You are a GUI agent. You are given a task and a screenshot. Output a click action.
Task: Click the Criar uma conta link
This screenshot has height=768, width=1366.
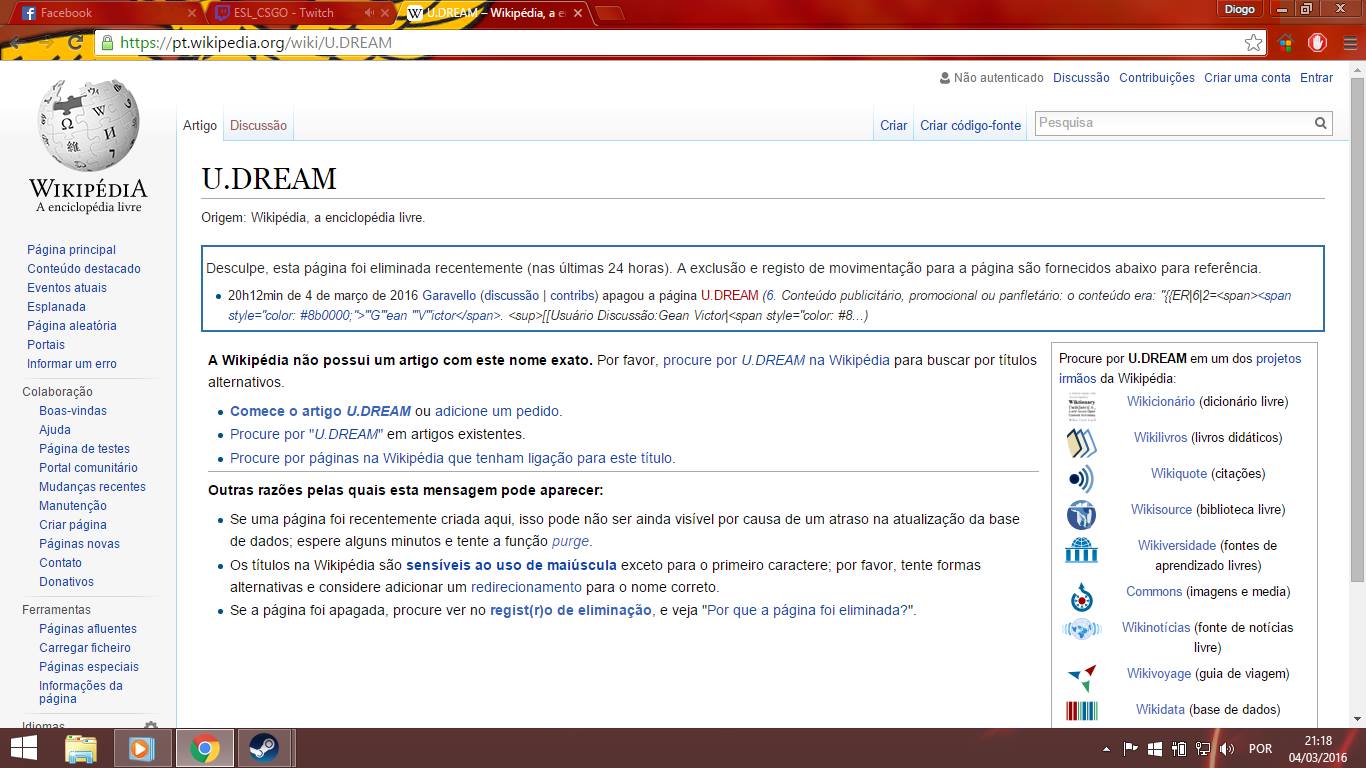tap(1247, 78)
